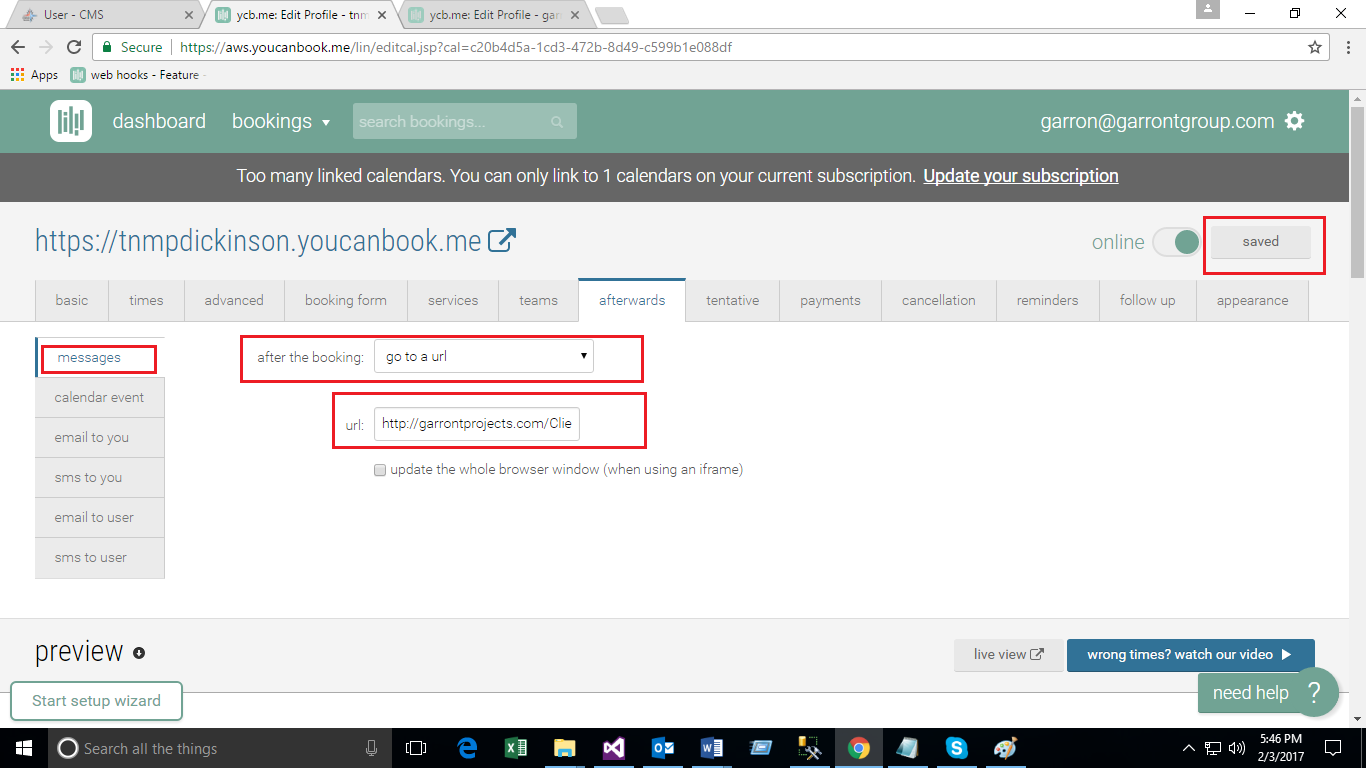The image size is (1366, 768).
Task: Expand the after the booking dropdown
Action: click(x=483, y=357)
